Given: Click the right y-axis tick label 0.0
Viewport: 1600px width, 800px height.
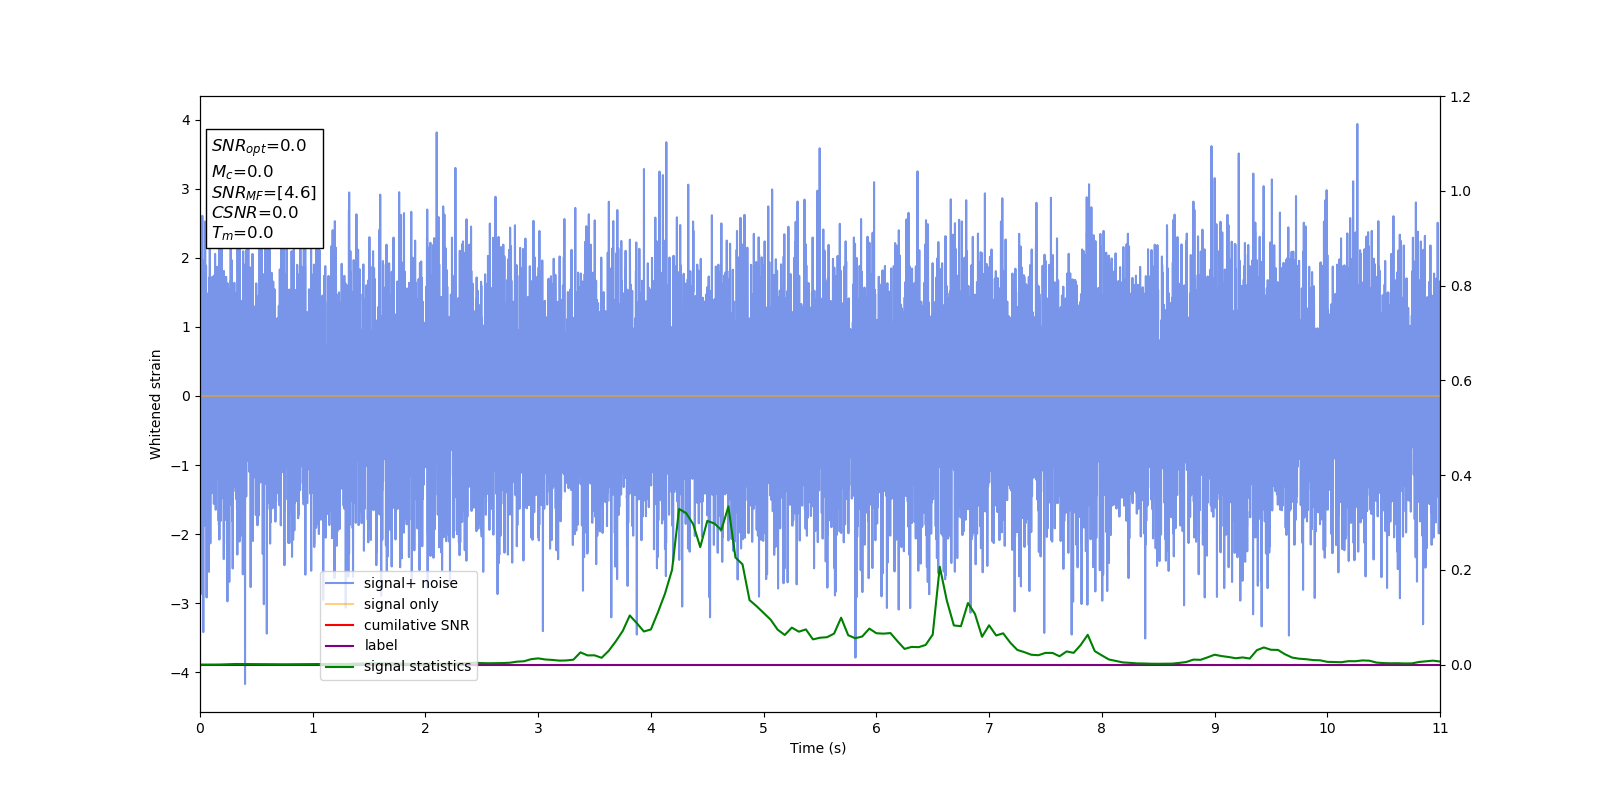Looking at the screenshot, I should [1461, 665].
